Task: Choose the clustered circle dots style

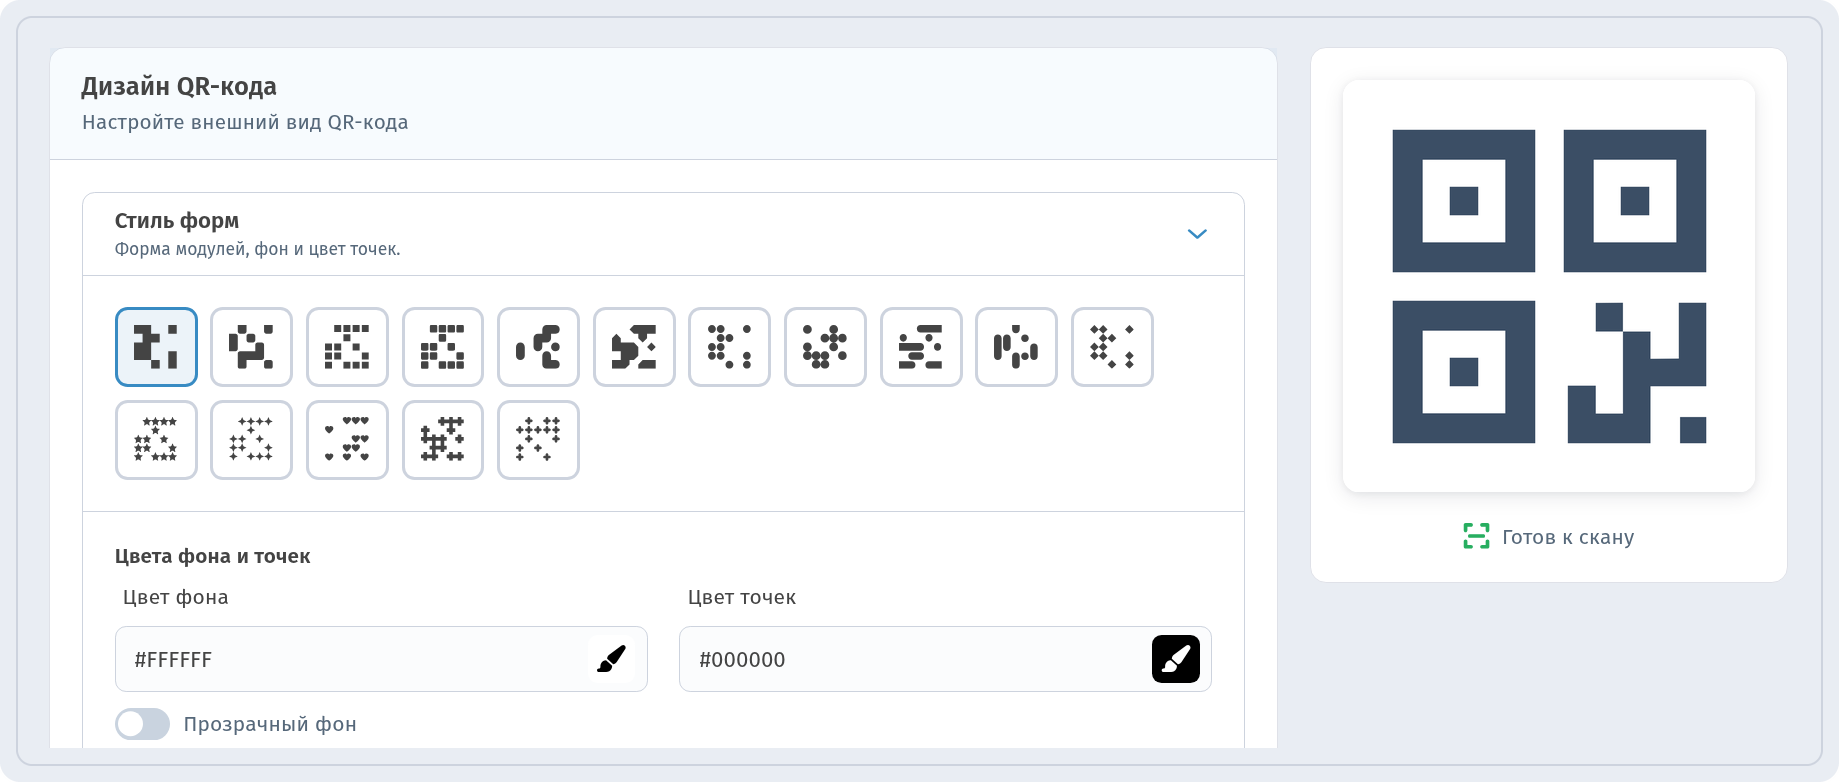Action: (x=825, y=347)
